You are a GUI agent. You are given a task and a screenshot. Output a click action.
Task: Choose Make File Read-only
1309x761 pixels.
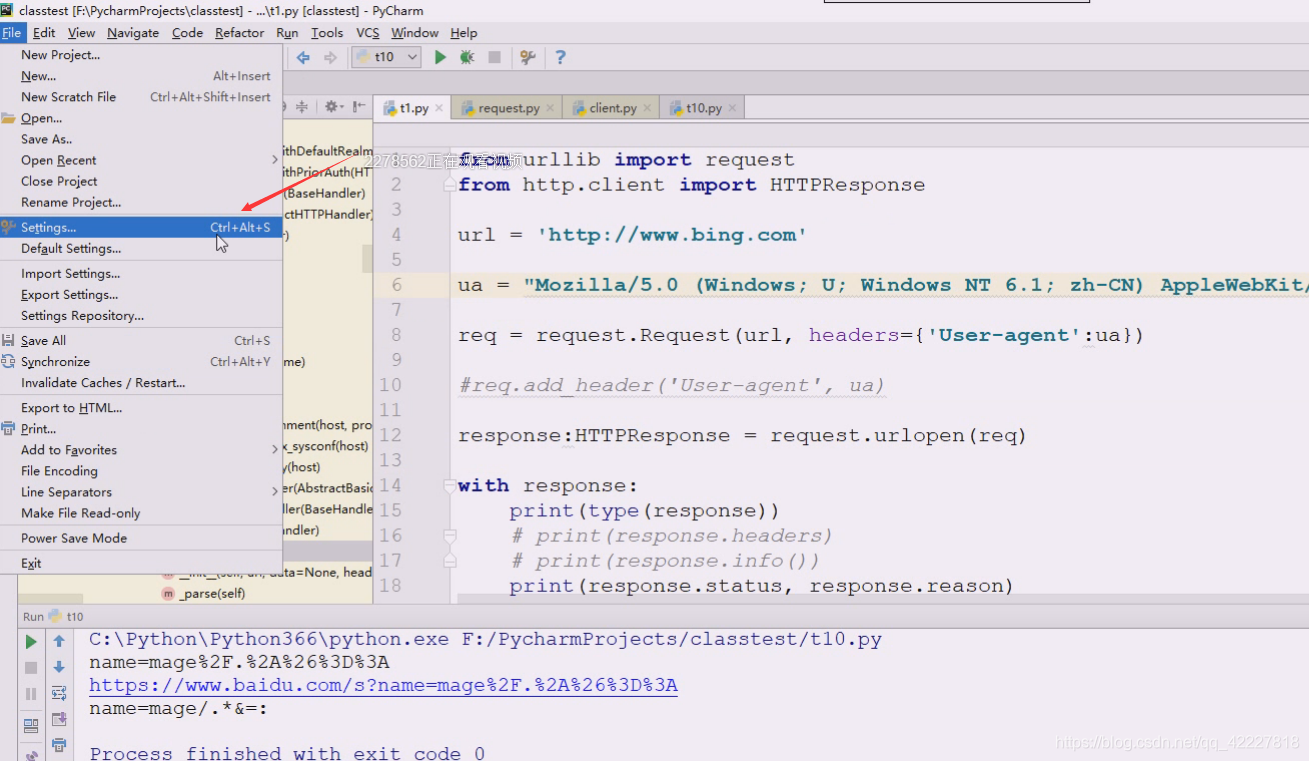[142, 513]
